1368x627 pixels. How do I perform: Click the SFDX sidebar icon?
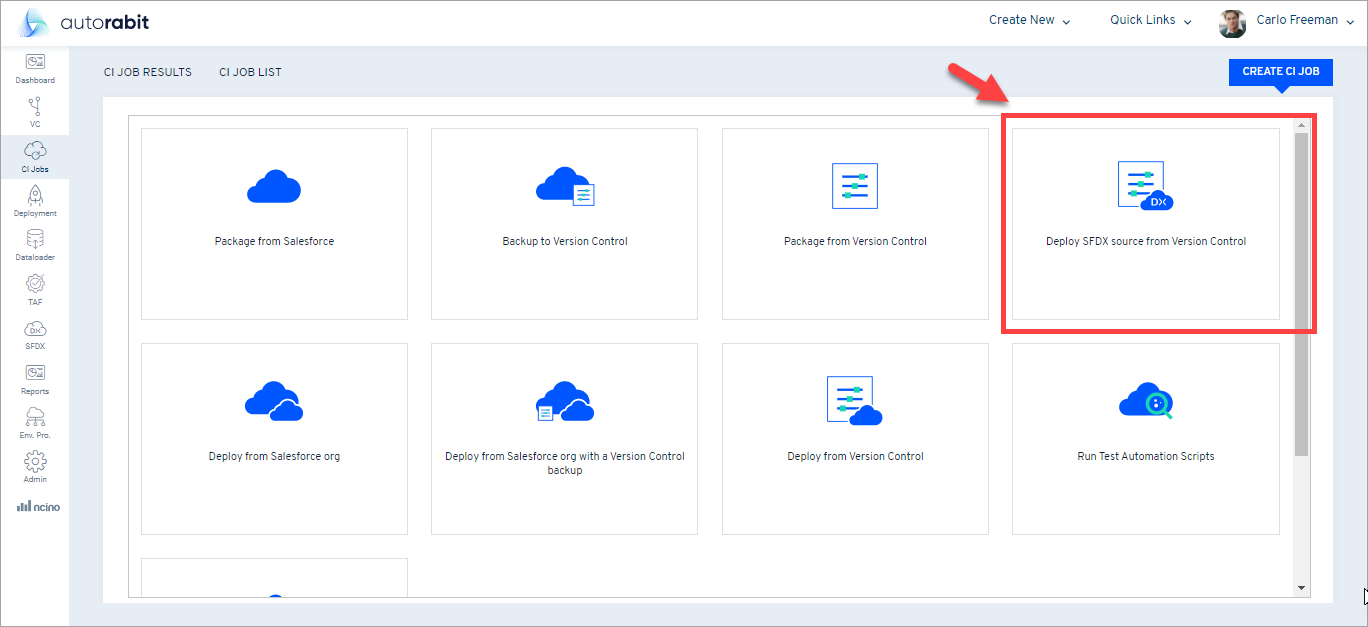(x=35, y=334)
